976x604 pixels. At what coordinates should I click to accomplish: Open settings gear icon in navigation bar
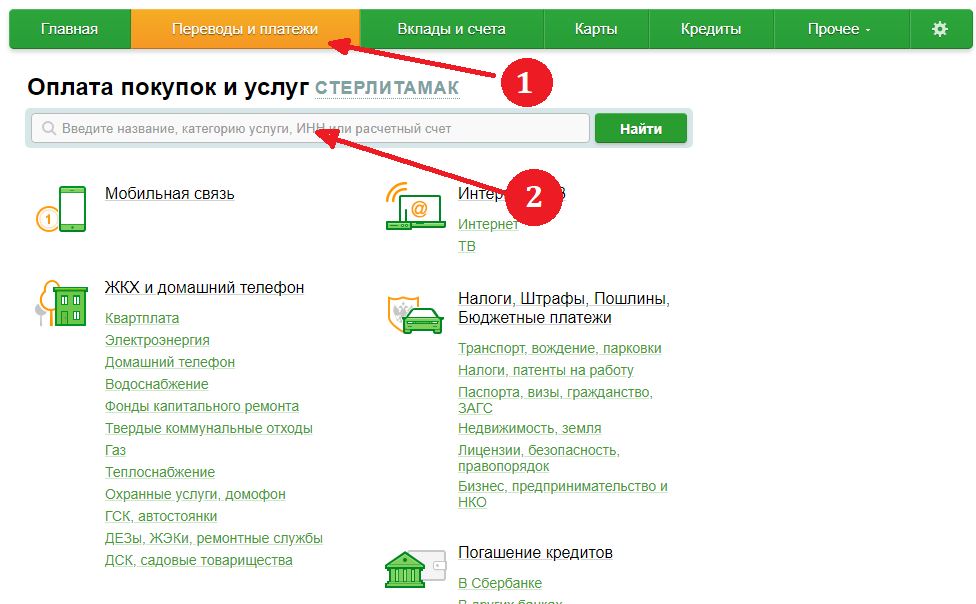[x=939, y=29]
